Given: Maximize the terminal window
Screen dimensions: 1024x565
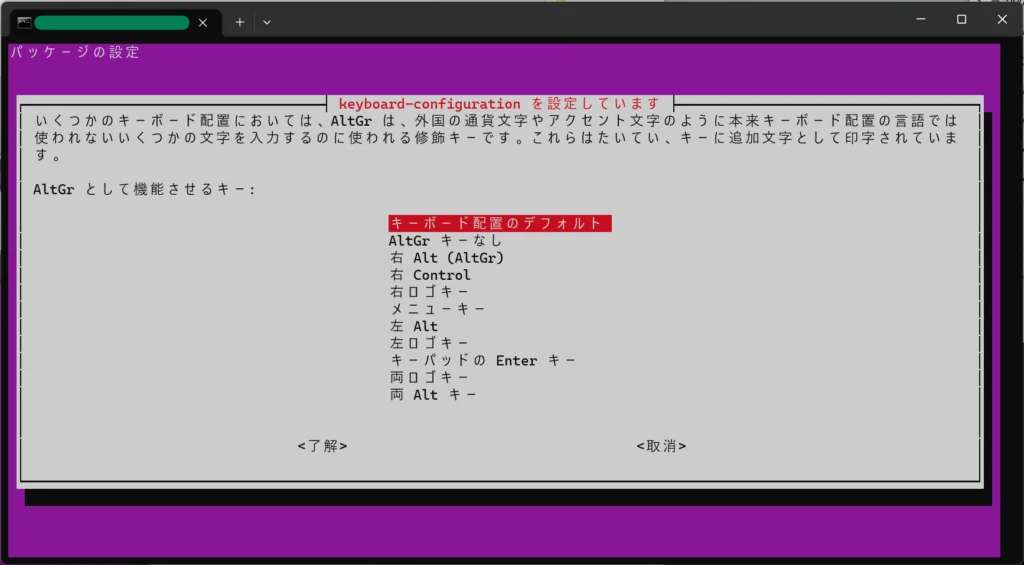Looking at the screenshot, I should pyautogui.click(x=961, y=20).
